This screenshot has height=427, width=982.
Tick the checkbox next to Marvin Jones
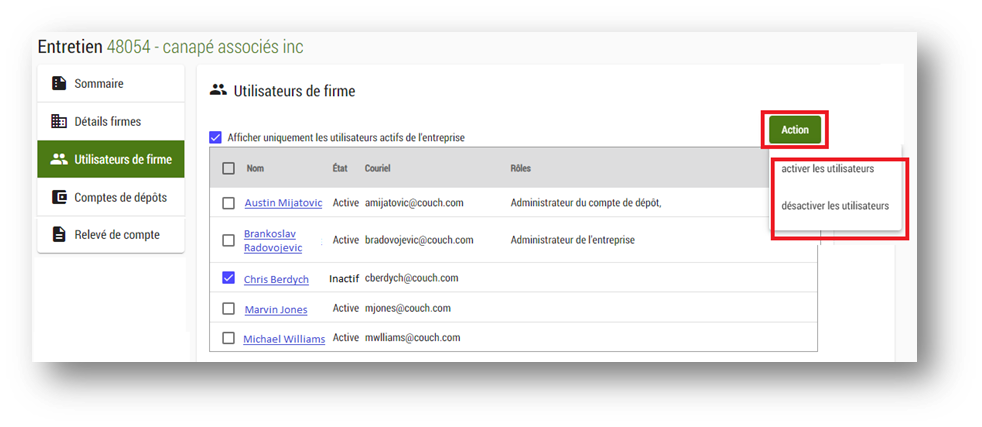(x=229, y=309)
